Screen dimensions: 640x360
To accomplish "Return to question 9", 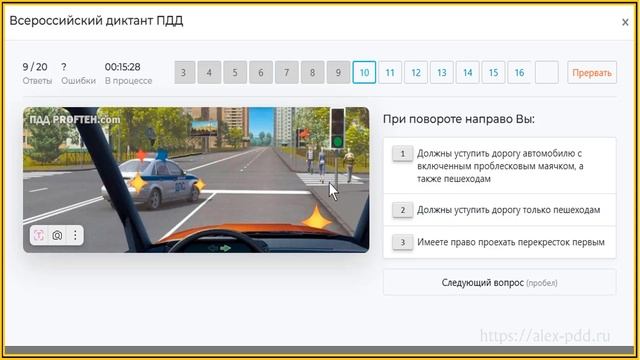I will pyautogui.click(x=338, y=72).
